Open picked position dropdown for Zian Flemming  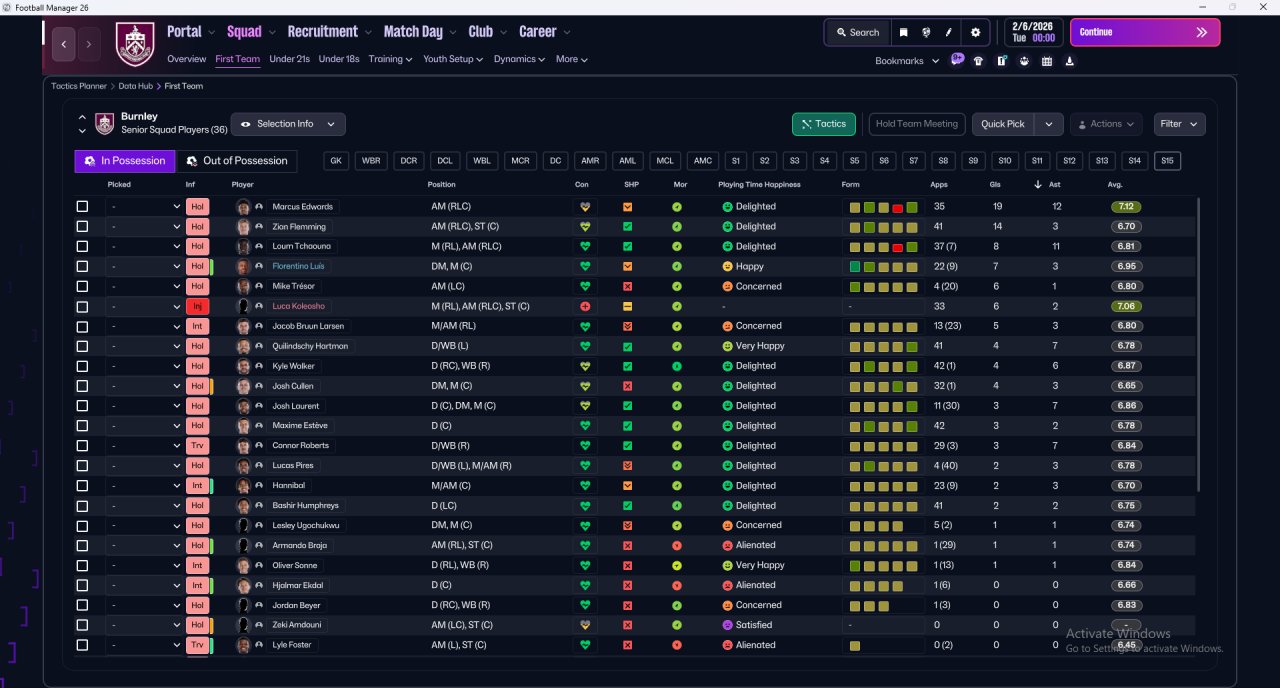coord(145,227)
